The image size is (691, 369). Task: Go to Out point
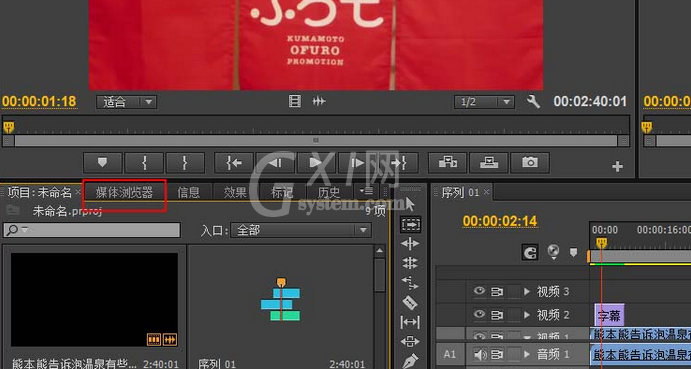[x=399, y=163]
